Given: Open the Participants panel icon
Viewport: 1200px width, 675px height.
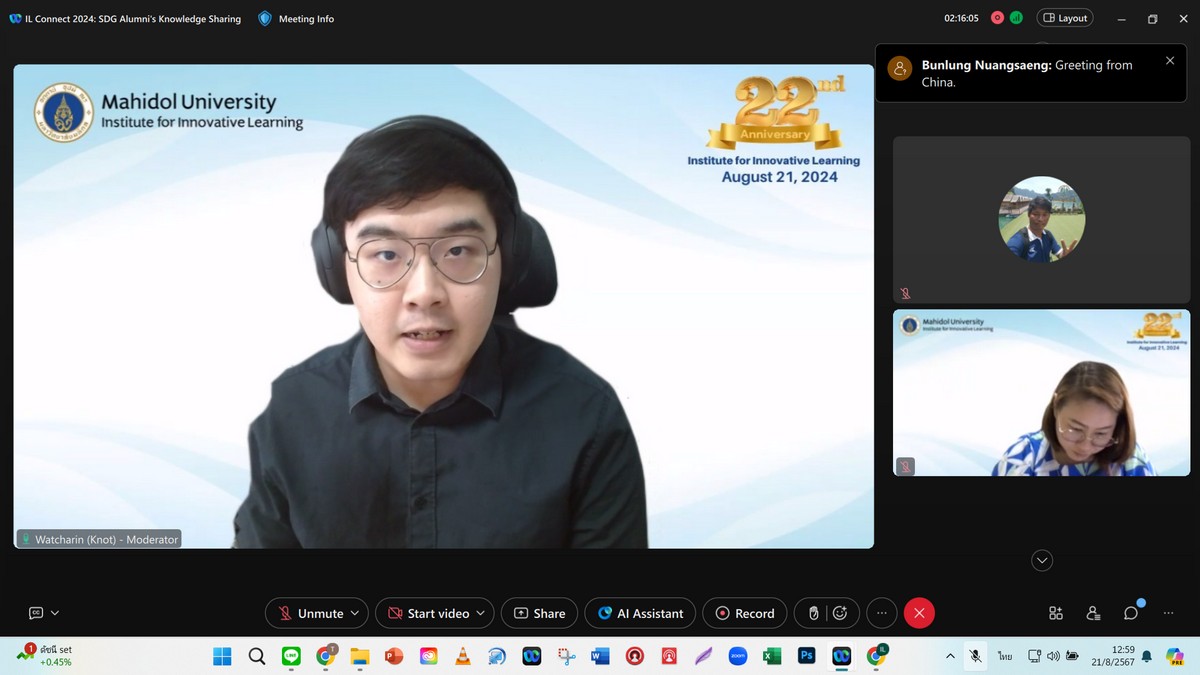Looking at the screenshot, I should coord(1093,613).
